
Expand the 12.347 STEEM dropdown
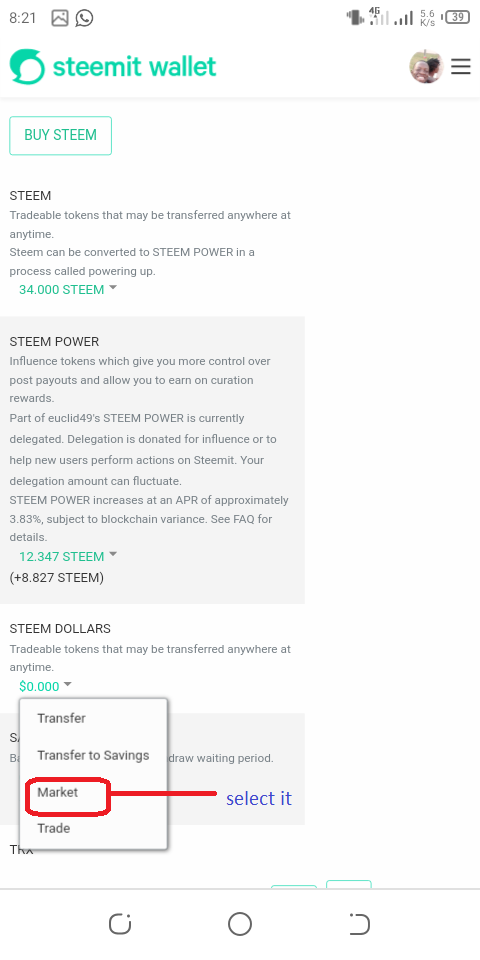click(x=67, y=557)
